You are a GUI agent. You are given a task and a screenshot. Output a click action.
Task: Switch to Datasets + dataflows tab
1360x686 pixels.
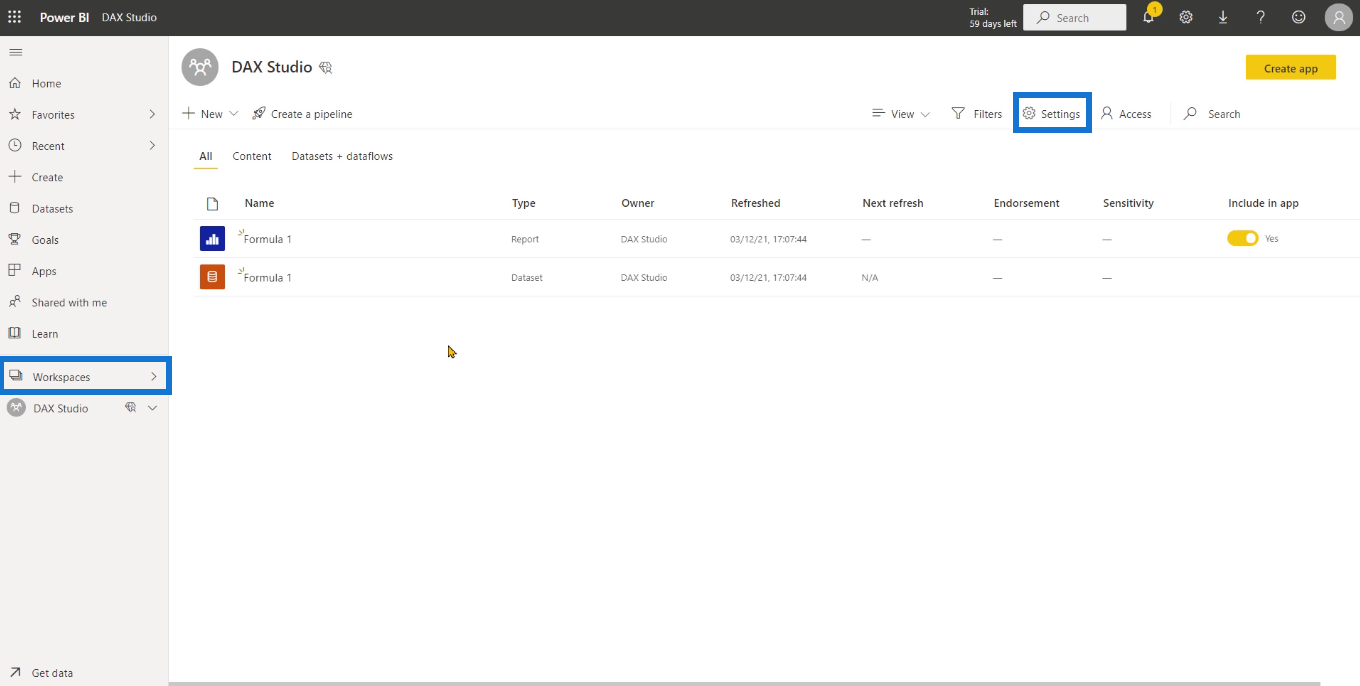[x=342, y=156]
